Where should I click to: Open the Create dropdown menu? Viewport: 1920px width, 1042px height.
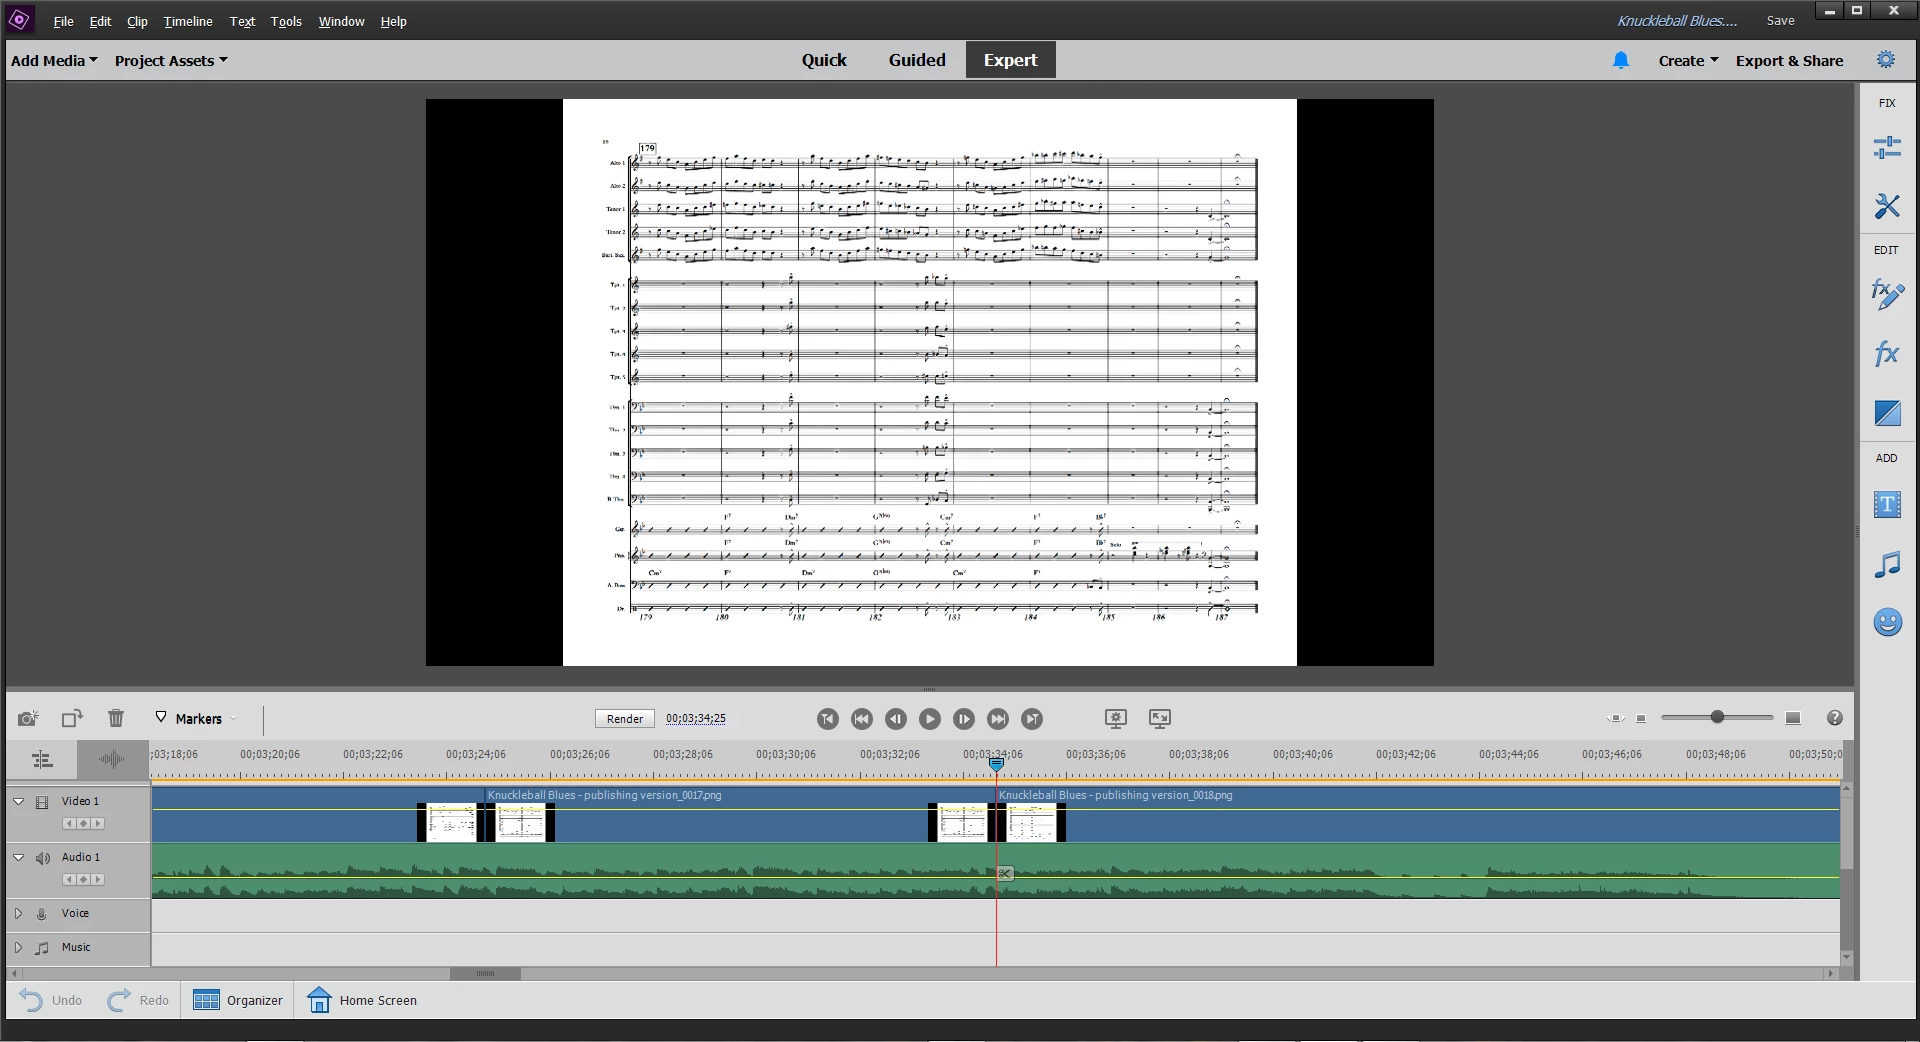click(x=1688, y=60)
